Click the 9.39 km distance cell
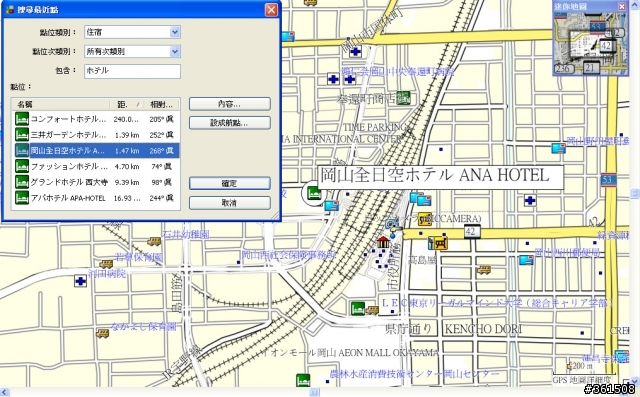640x397 pixels. click(127, 182)
